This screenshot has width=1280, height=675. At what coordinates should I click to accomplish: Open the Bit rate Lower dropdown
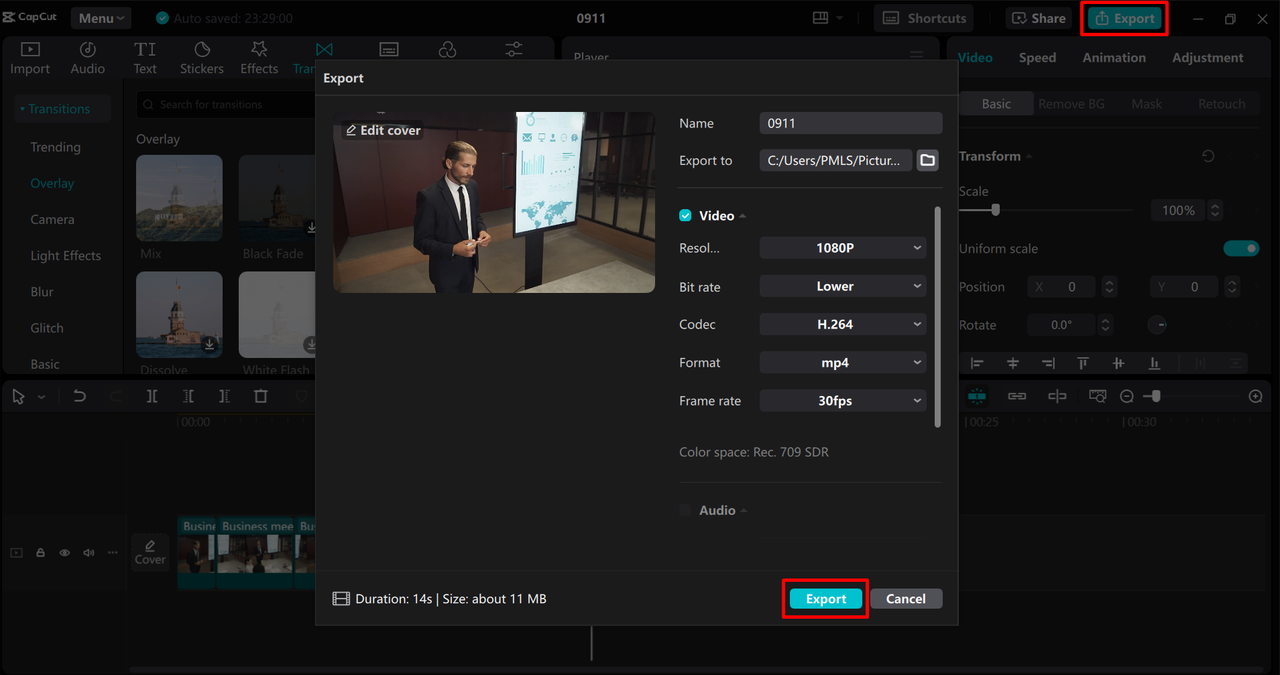click(843, 286)
